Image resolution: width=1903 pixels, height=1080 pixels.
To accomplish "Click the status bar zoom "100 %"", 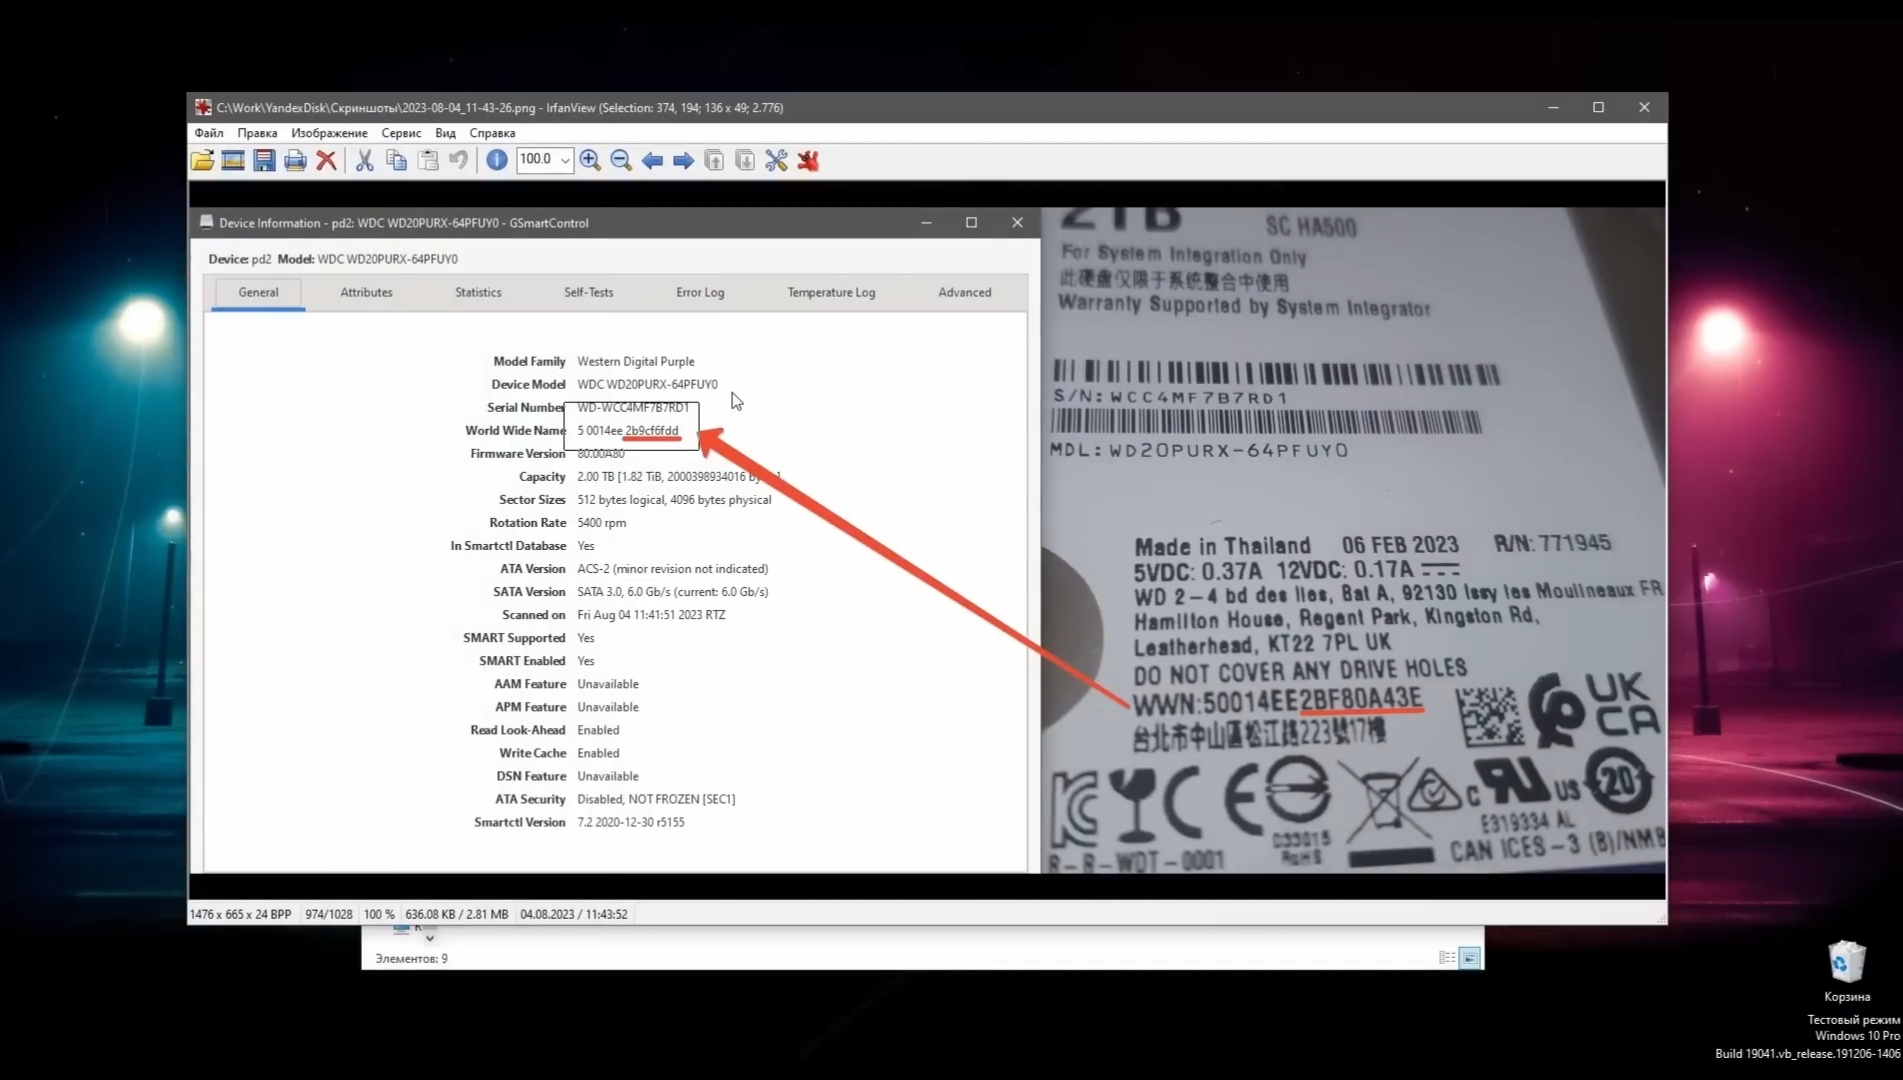I will [x=379, y=914].
